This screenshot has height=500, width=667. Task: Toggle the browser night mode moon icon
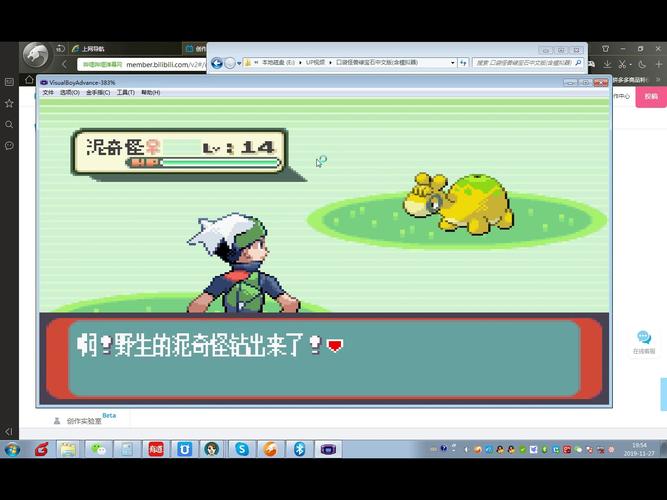(642, 64)
